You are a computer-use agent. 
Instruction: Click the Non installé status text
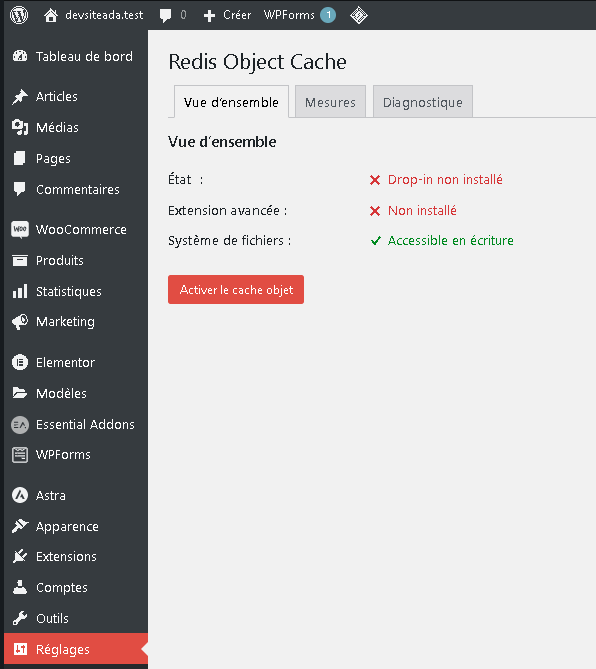pos(422,210)
